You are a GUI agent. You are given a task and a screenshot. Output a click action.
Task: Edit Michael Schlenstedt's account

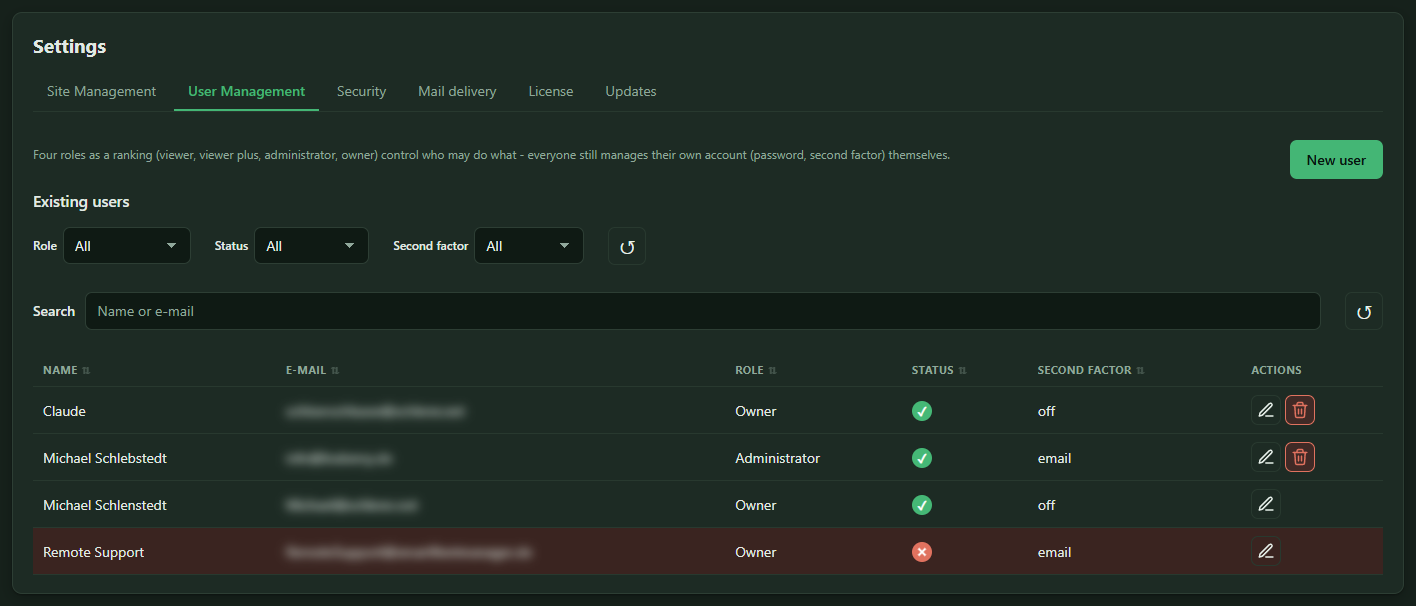click(1266, 504)
